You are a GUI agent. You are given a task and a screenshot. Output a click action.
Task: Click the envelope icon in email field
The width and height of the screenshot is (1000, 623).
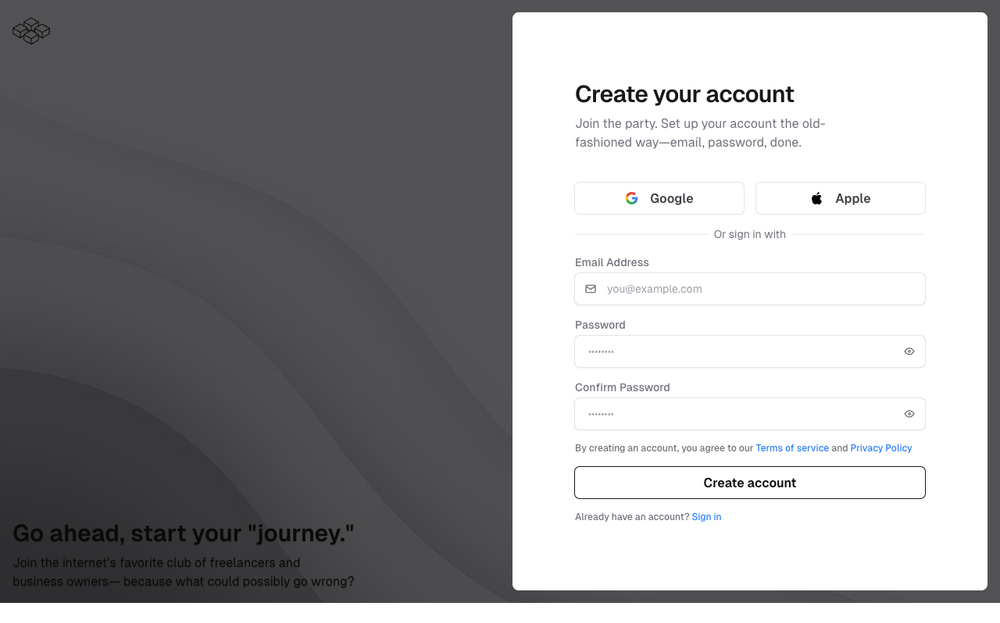590,289
